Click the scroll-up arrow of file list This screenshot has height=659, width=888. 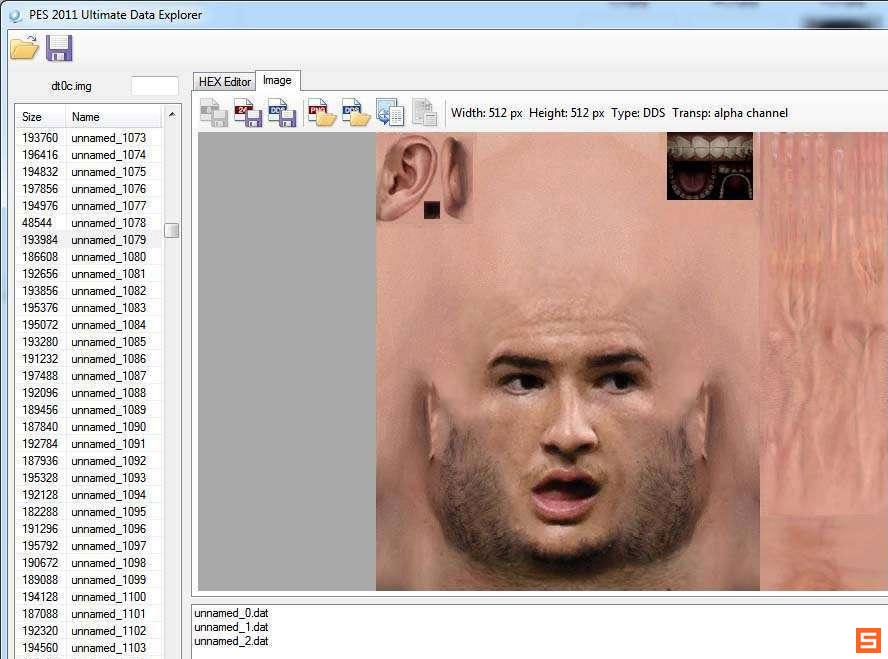coord(172,116)
